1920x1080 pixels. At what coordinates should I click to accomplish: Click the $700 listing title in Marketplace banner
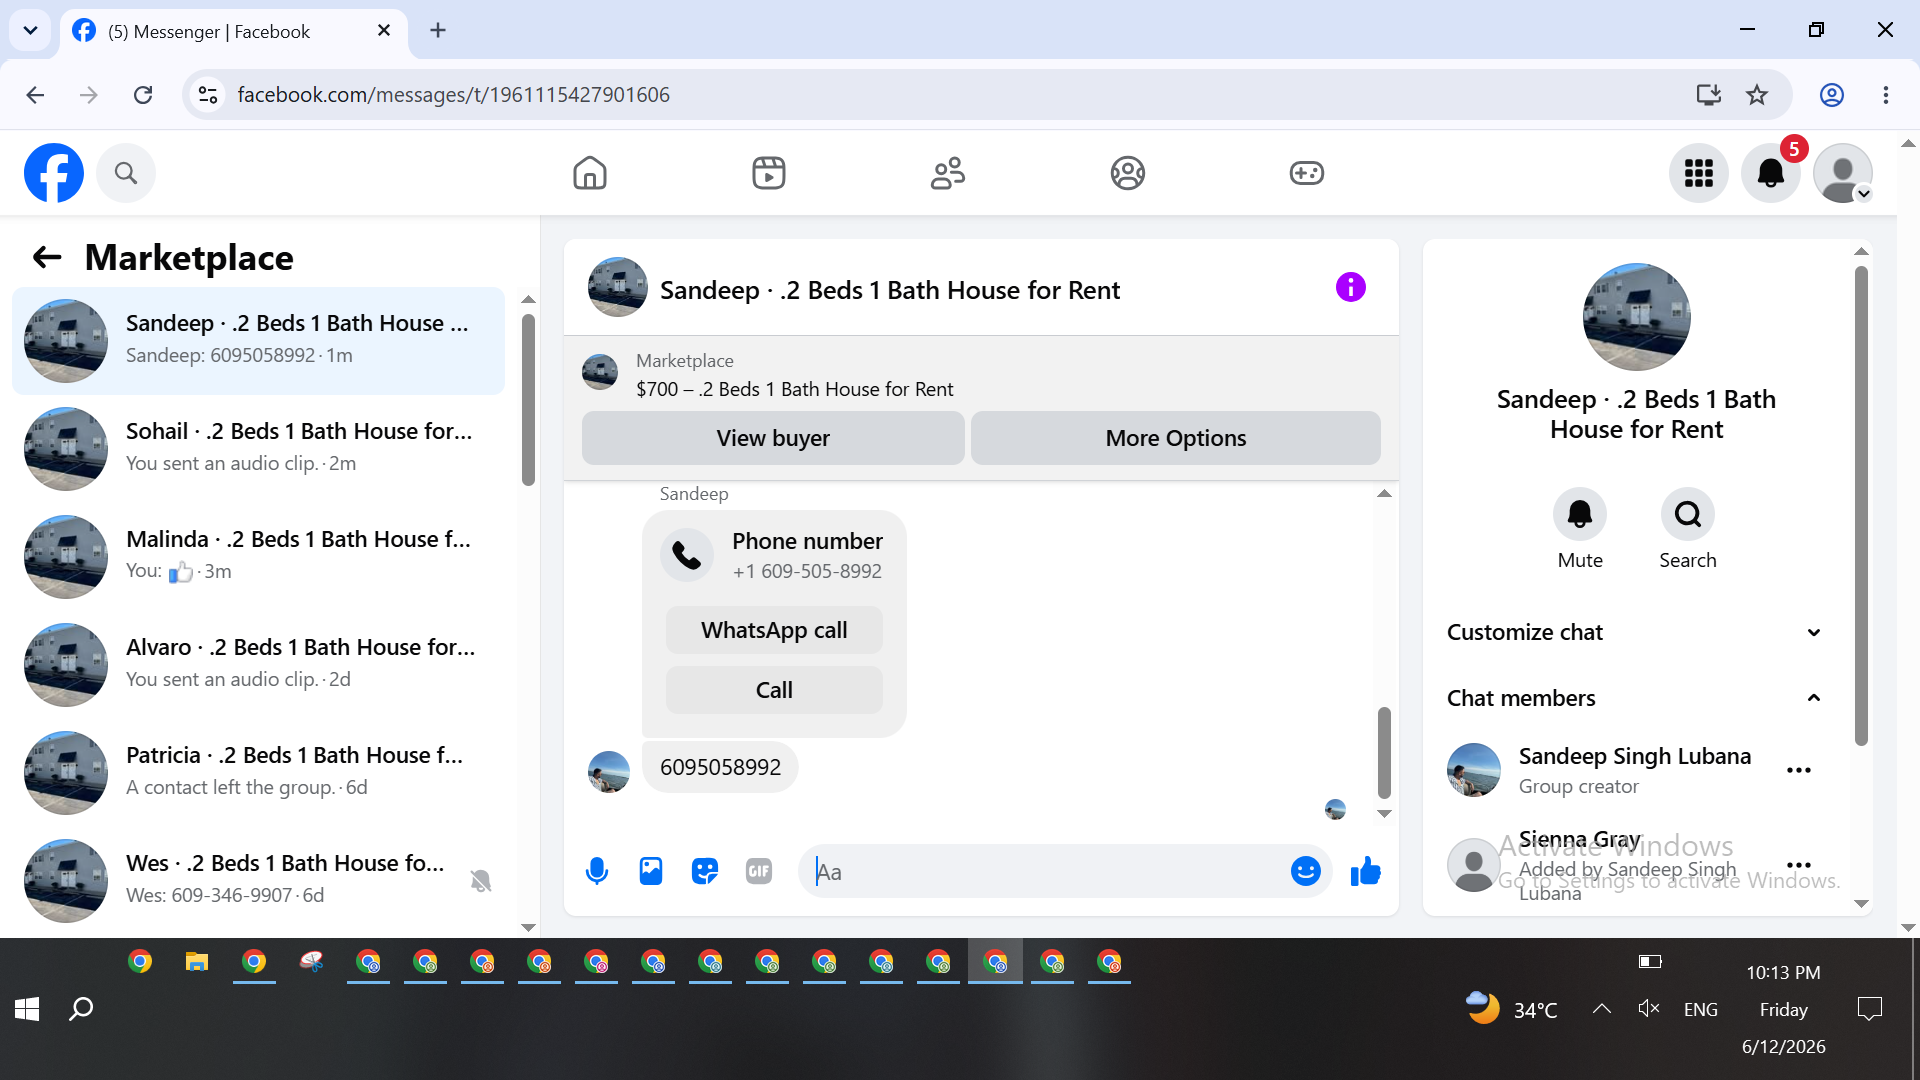(x=795, y=389)
